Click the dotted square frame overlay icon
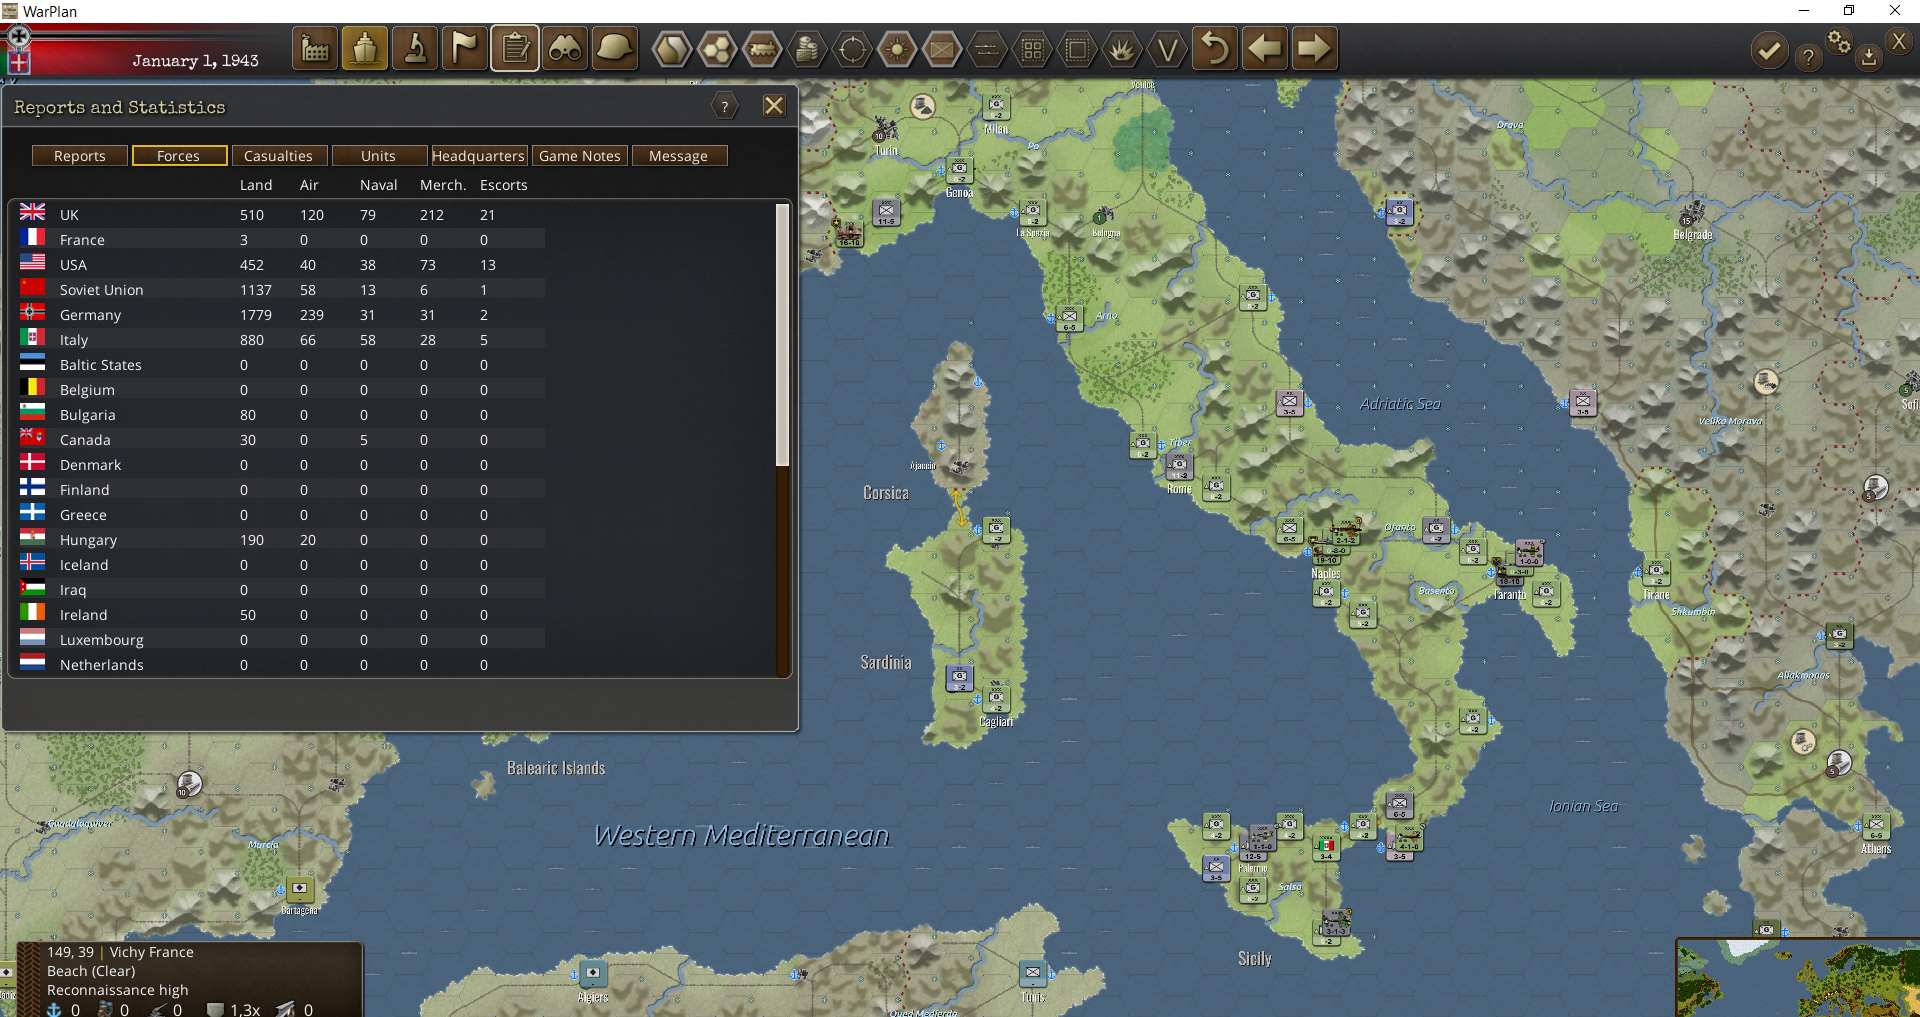 (1077, 49)
